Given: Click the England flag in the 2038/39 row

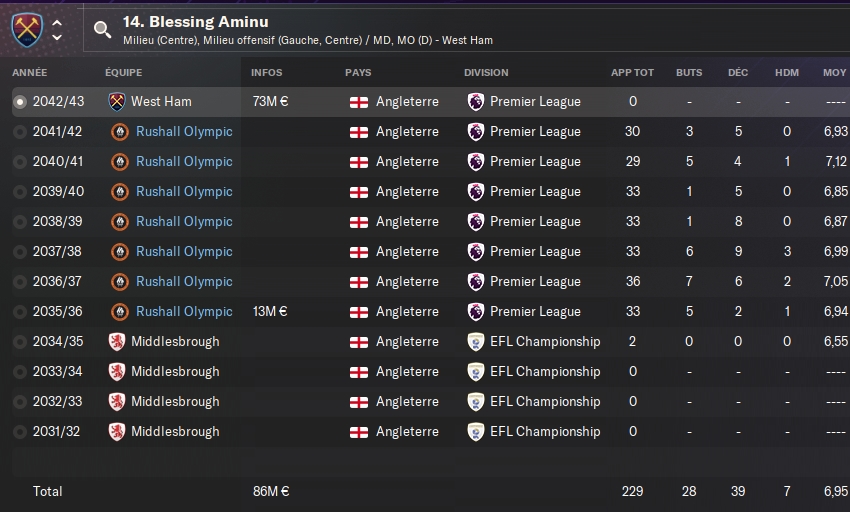Looking at the screenshot, I should coord(359,222).
